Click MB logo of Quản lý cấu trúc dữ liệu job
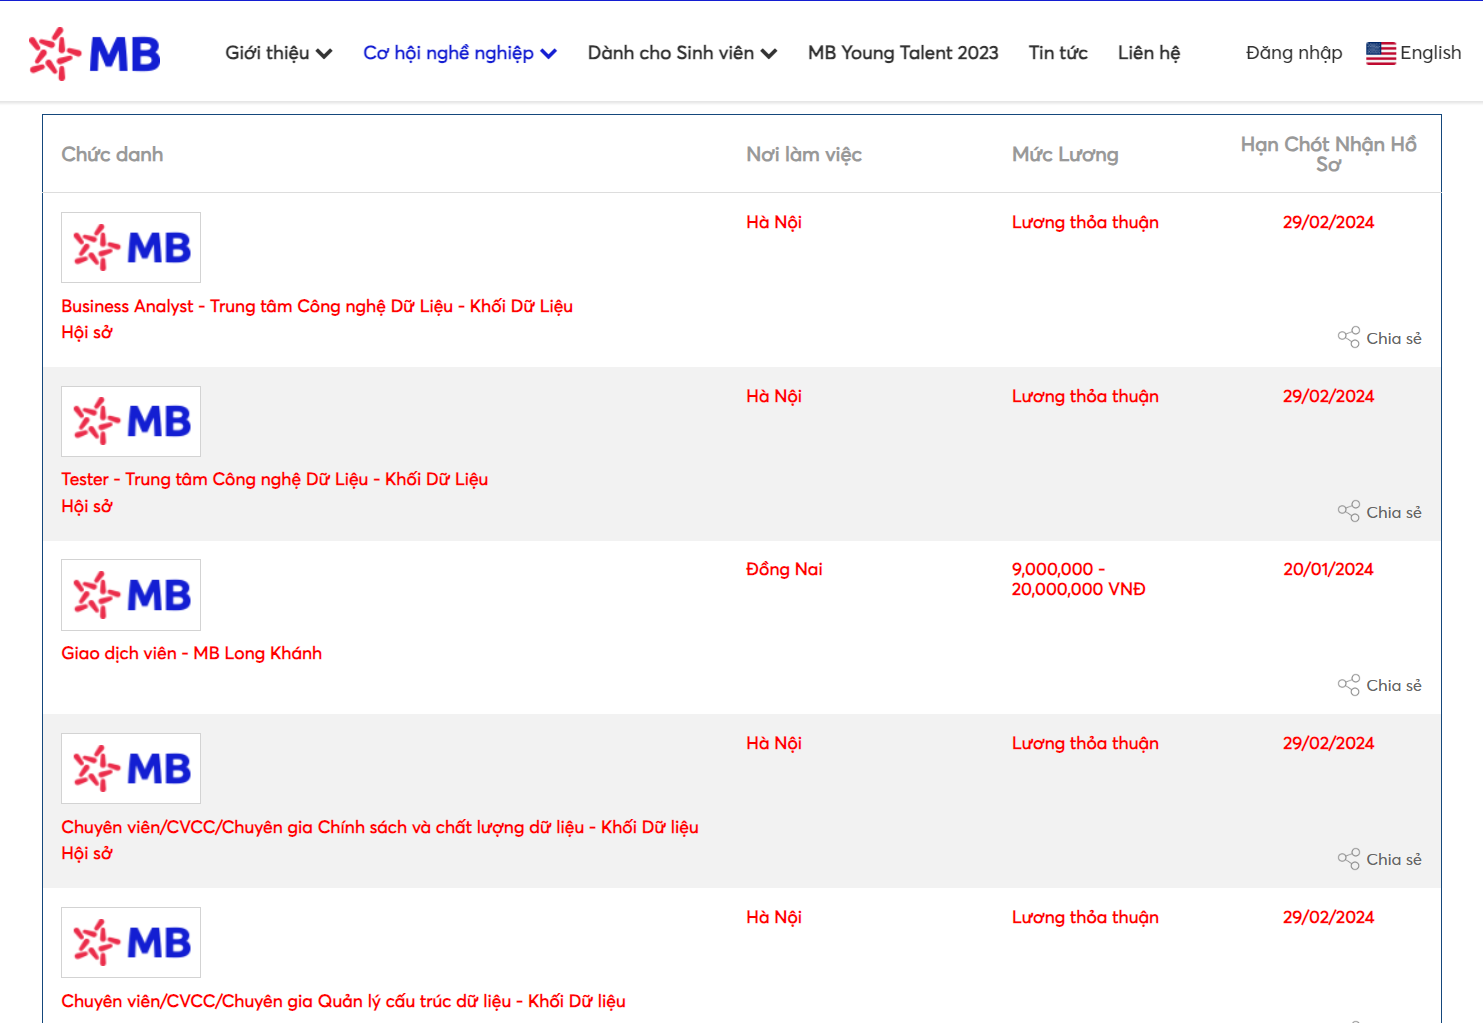Screen dimensions: 1483x1023 [x=131, y=942]
